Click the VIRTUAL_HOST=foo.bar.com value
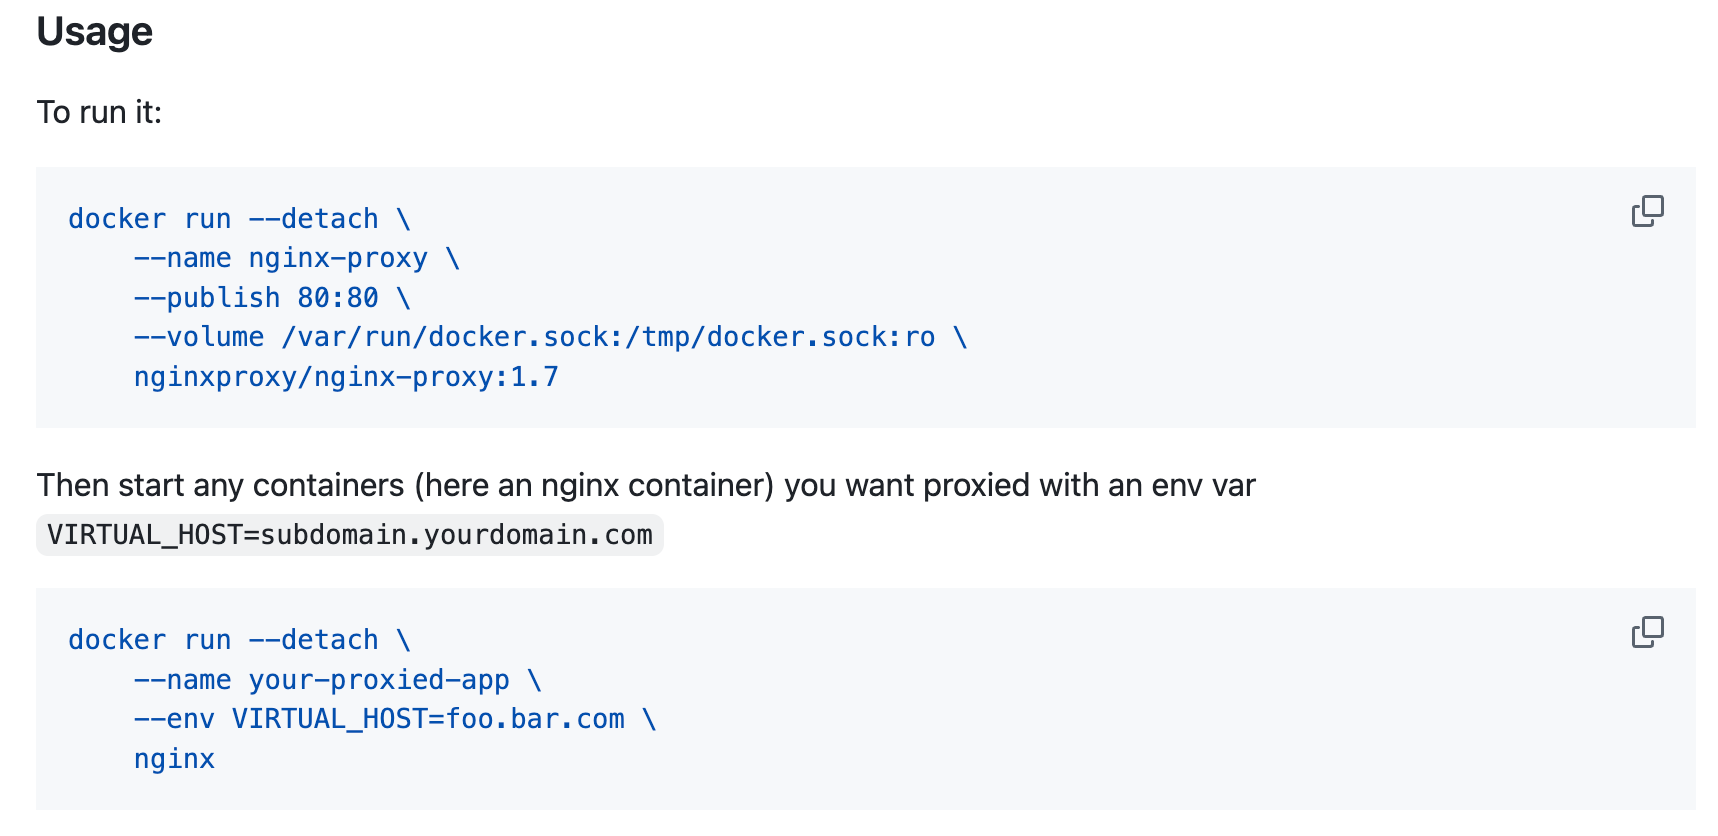Screen dimensions: 1718x836 [428, 719]
